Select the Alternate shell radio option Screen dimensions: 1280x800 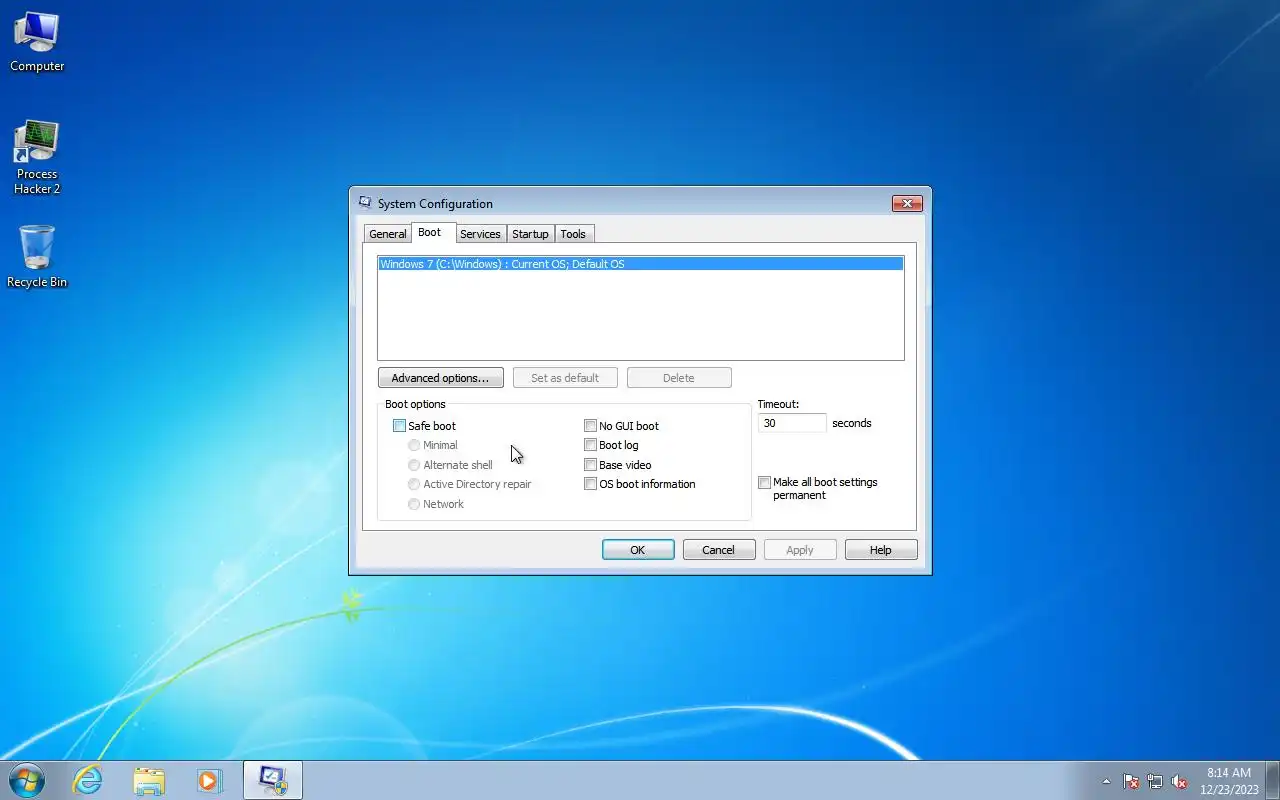click(x=414, y=465)
